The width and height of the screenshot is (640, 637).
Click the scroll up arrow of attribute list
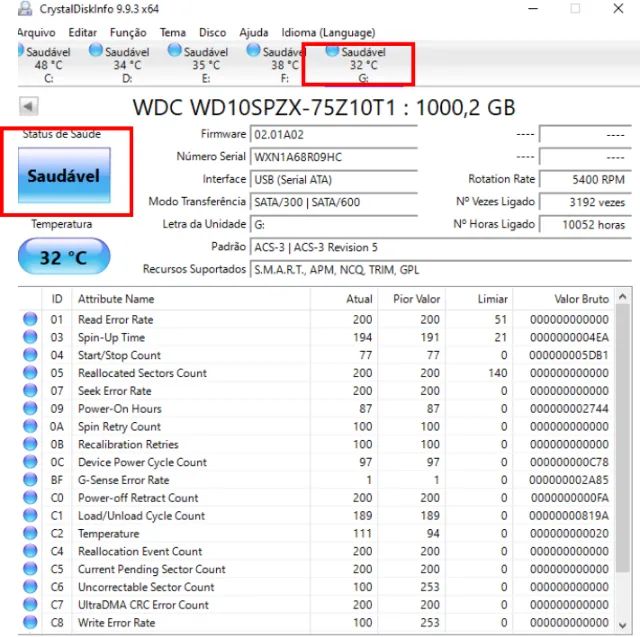pos(622,297)
